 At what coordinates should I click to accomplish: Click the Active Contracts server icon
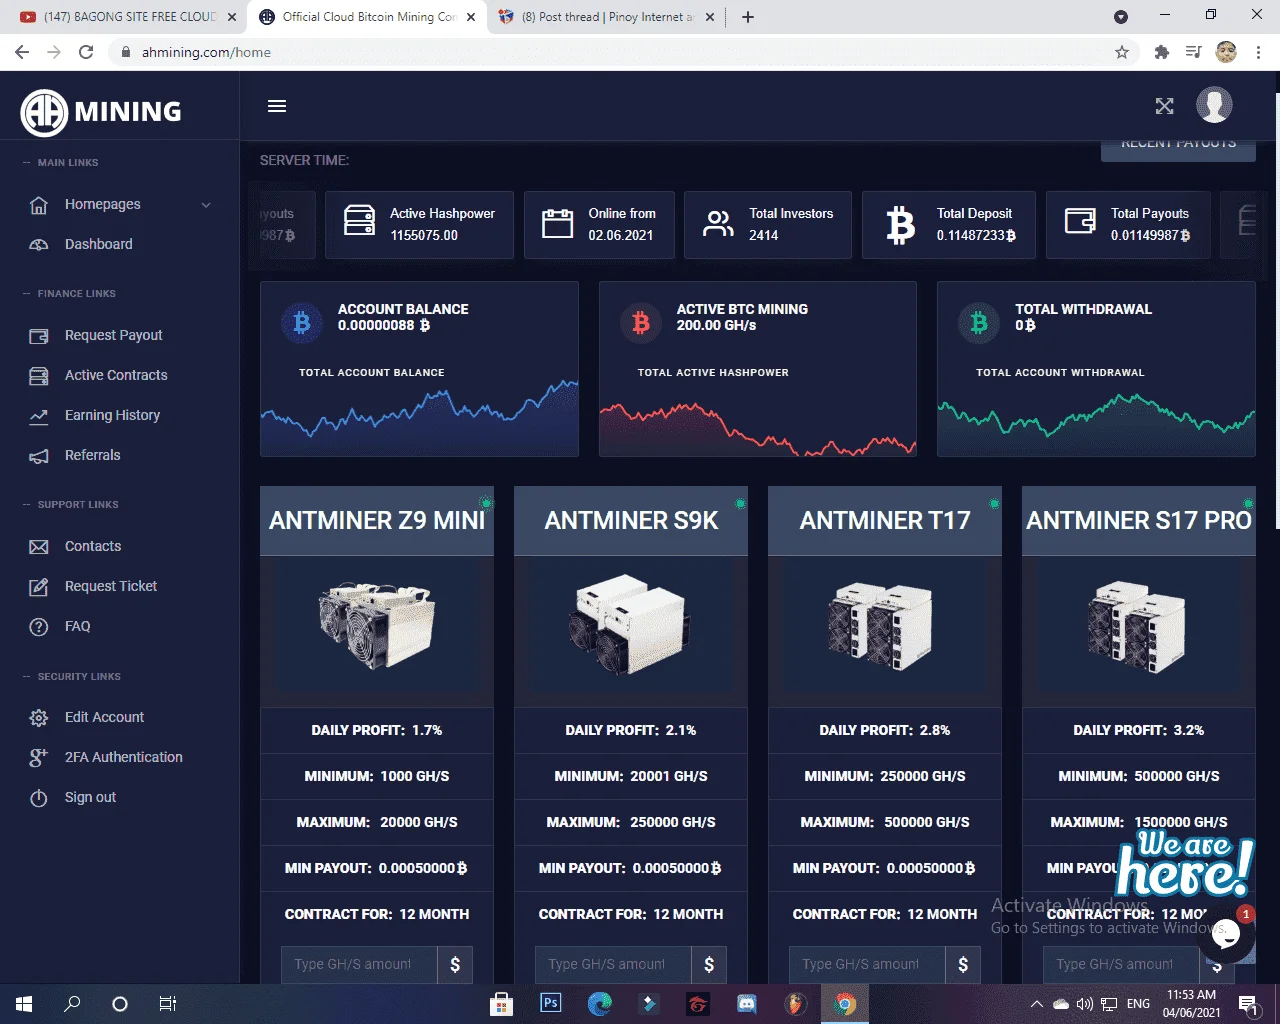point(39,376)
